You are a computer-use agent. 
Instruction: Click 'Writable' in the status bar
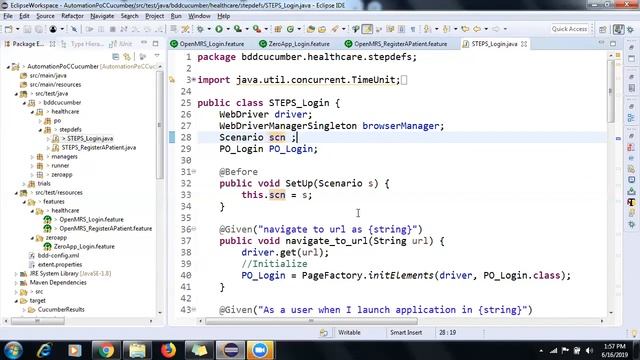point(349,333)
